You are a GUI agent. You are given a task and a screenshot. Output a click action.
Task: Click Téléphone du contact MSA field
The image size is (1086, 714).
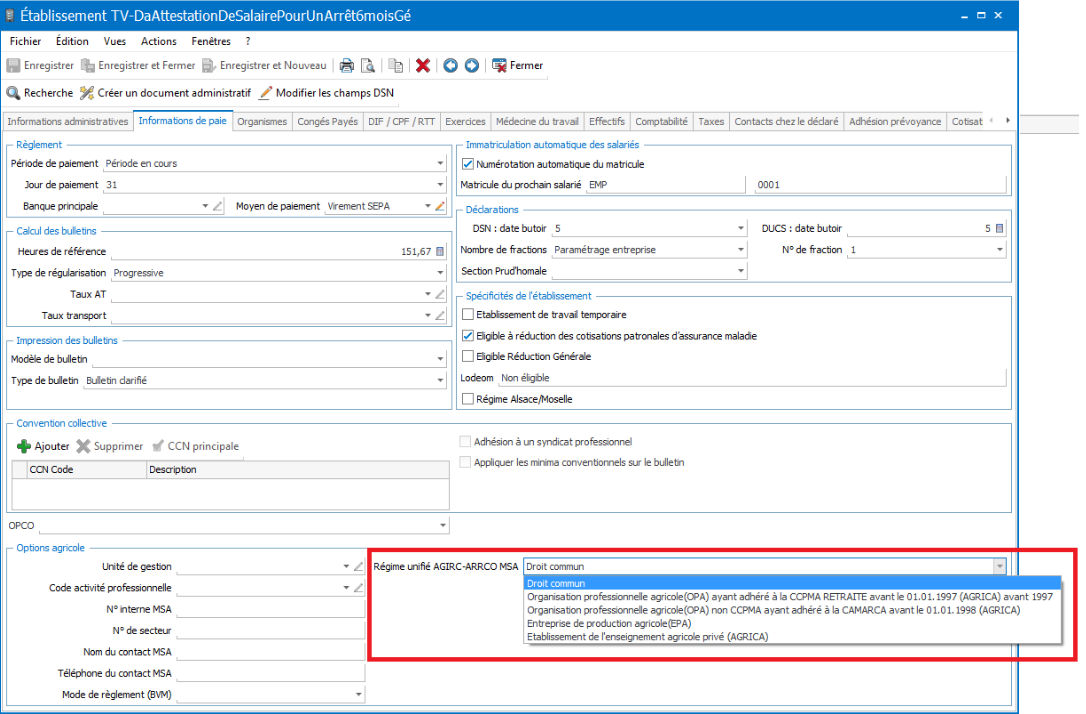tap(270, 673)
